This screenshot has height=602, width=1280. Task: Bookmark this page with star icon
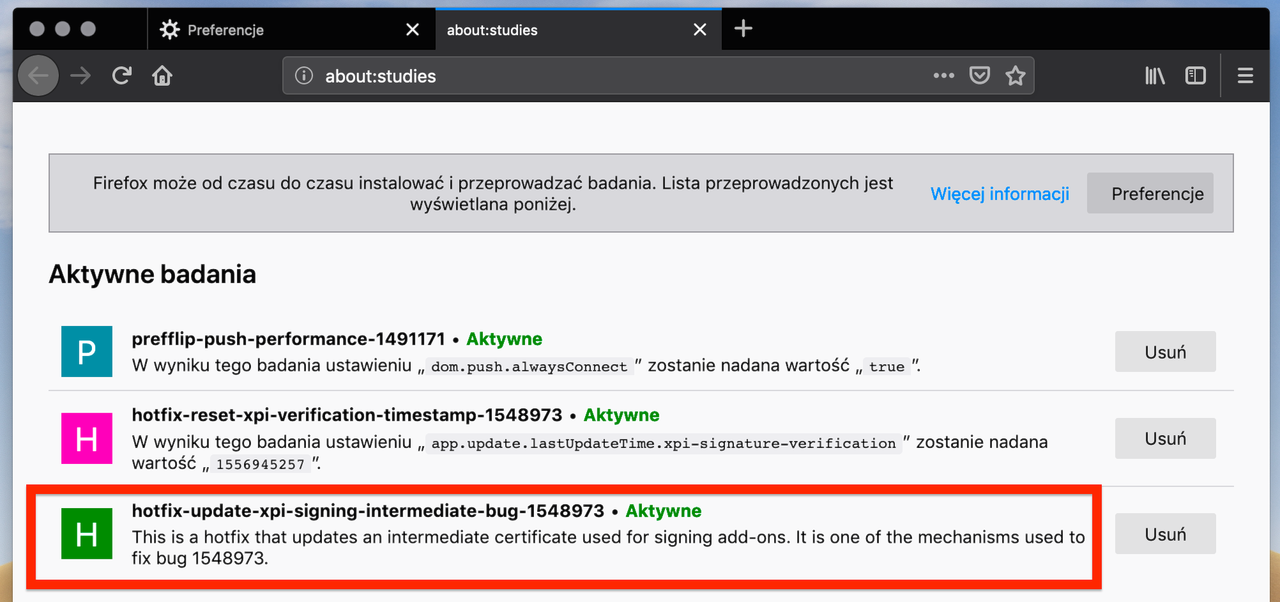click(1016, 76)
